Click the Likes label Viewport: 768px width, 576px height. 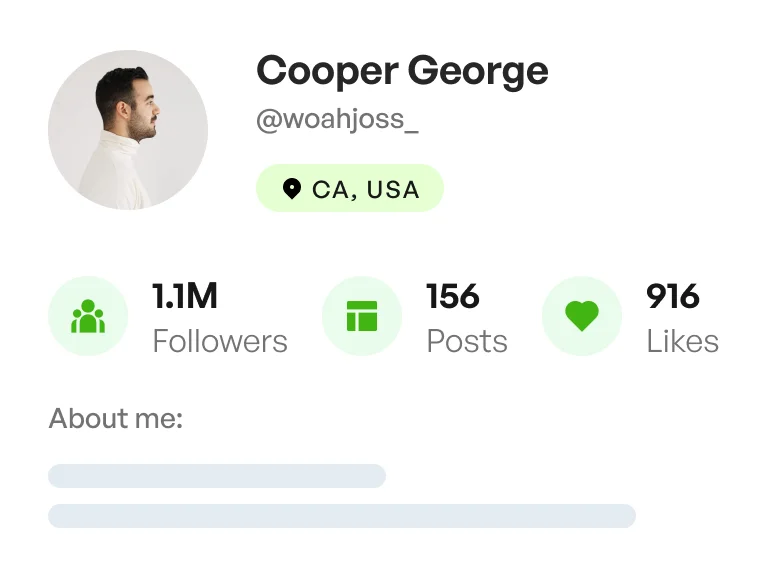click(x=683, y=342)
